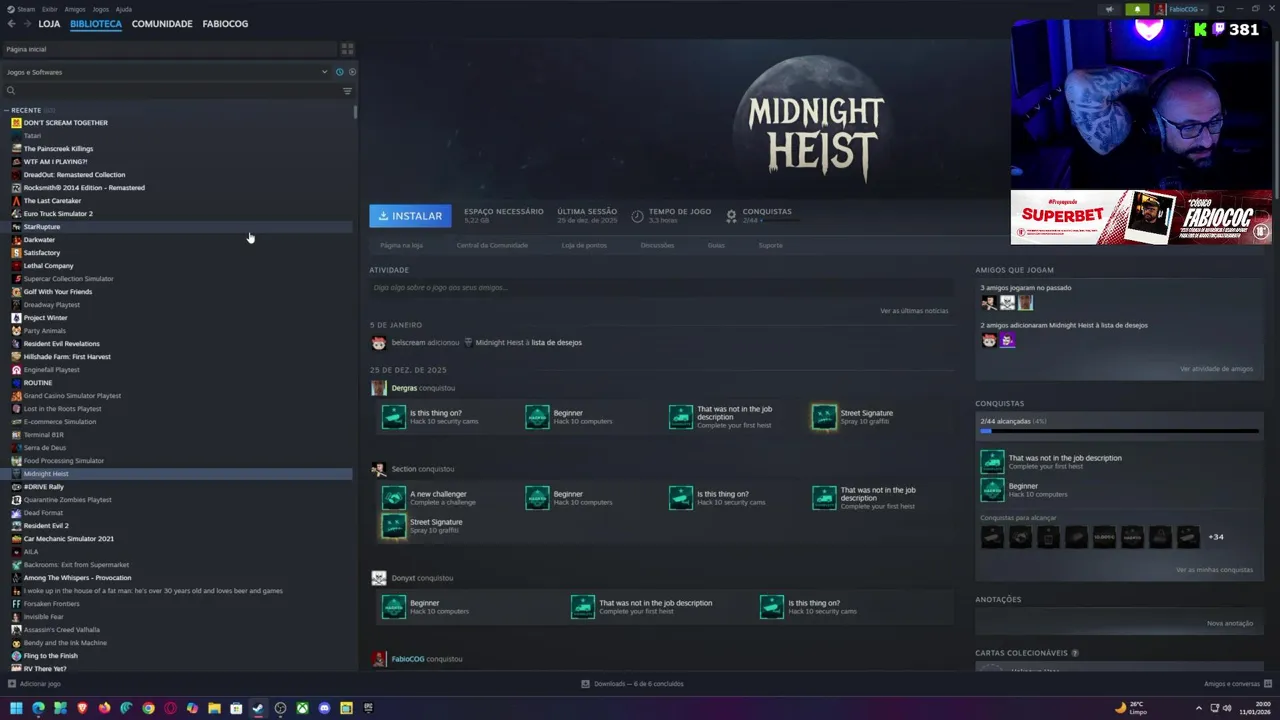This screenshot has height=720, width=1280.
Task: Open Epic Games launcher from taskbar
Action: (368, 708)
